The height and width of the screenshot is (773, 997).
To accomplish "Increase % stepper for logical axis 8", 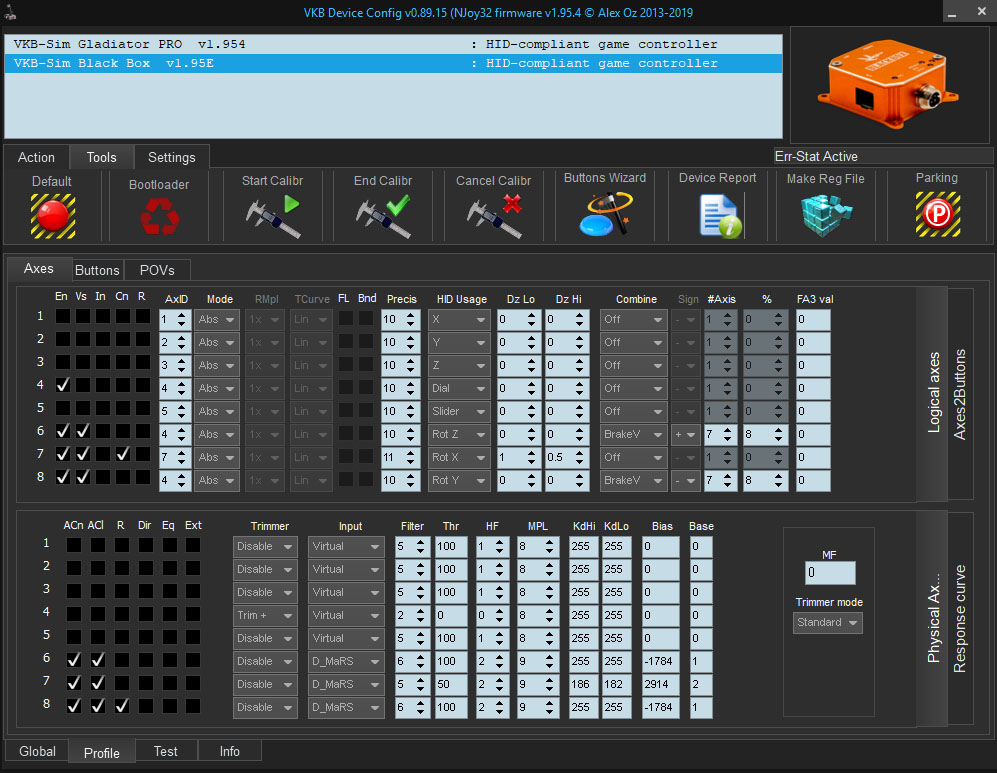I will (778, 475).
